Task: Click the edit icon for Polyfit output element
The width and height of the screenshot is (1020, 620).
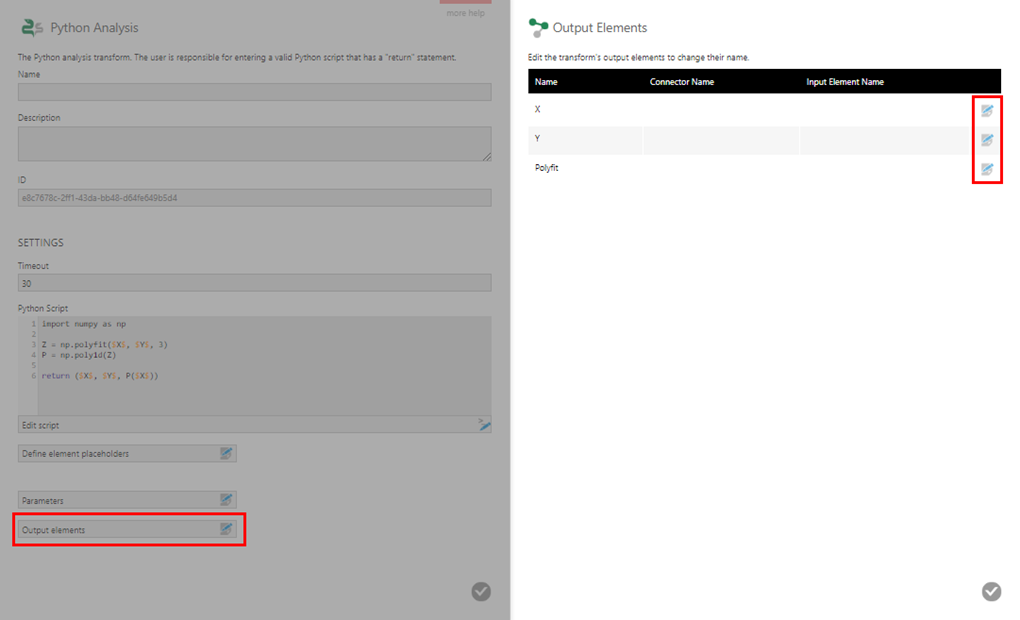Action: pos(986,169)
